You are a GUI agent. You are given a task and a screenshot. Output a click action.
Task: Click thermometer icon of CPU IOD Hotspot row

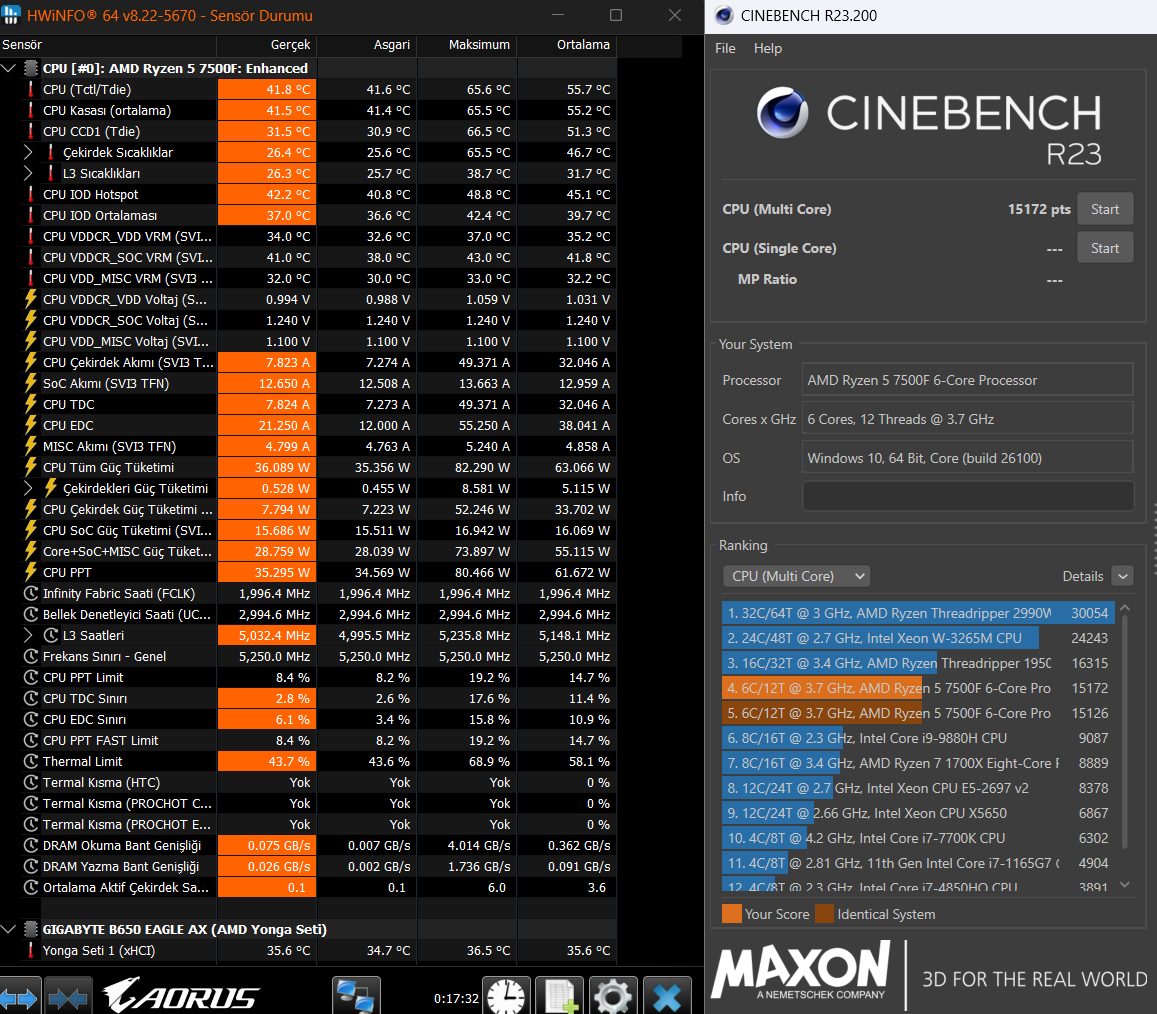(x=30, y=194)
